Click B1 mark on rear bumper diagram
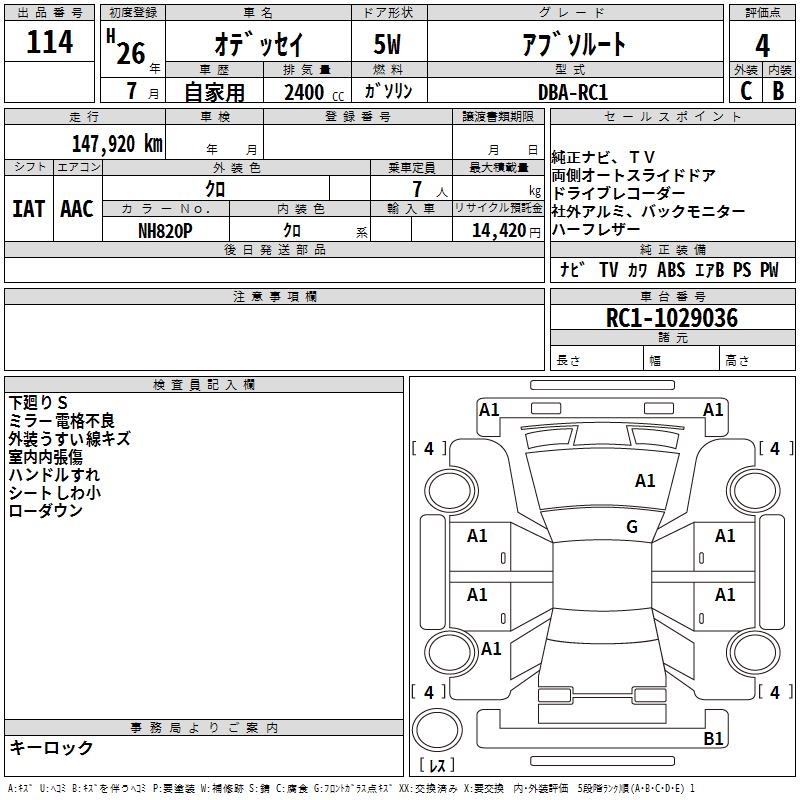Screen dimensions: 800x800 713,738
